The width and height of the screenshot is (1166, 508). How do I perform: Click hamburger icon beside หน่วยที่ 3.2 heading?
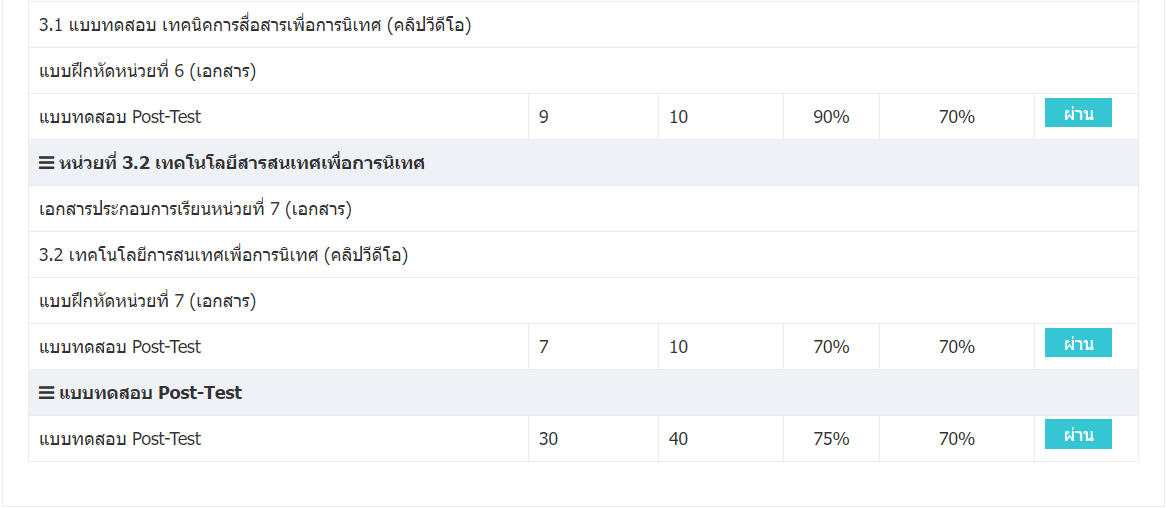point(47,163)
